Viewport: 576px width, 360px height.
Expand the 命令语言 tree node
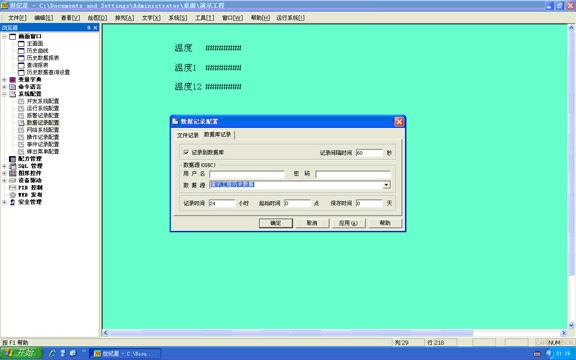click(x=4, y=87)
